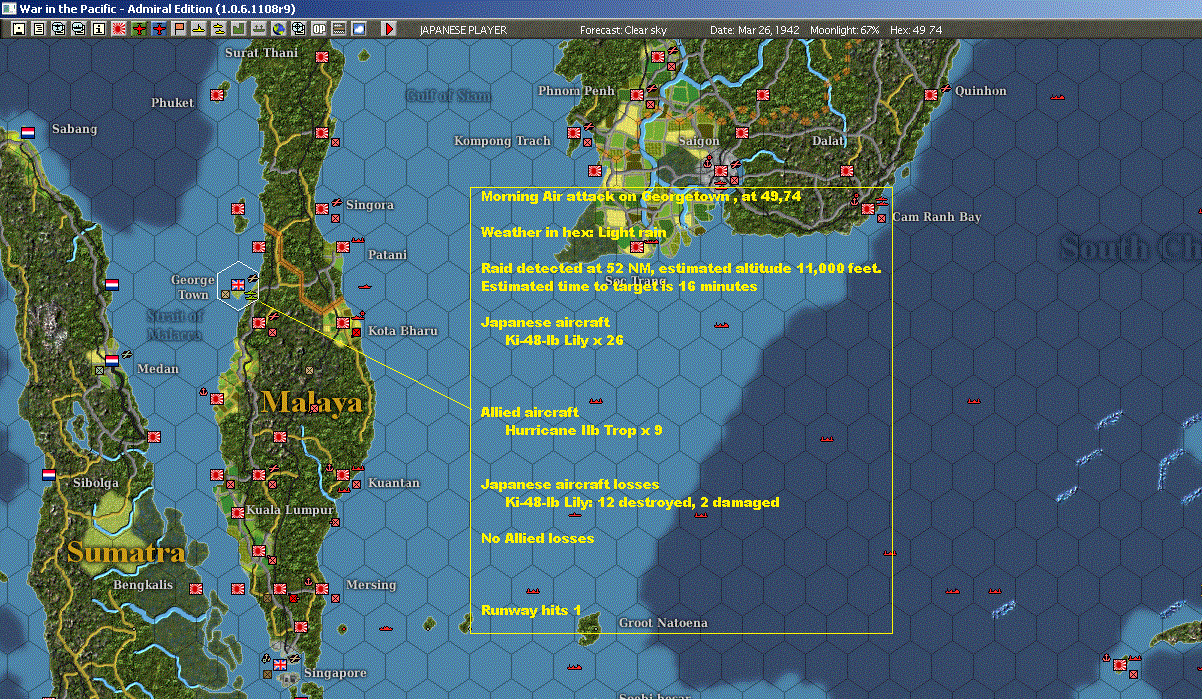Click the Ki-48-Ib Lily x 26 entry
The image size is (1202, 699).
(x=564, y=340)
